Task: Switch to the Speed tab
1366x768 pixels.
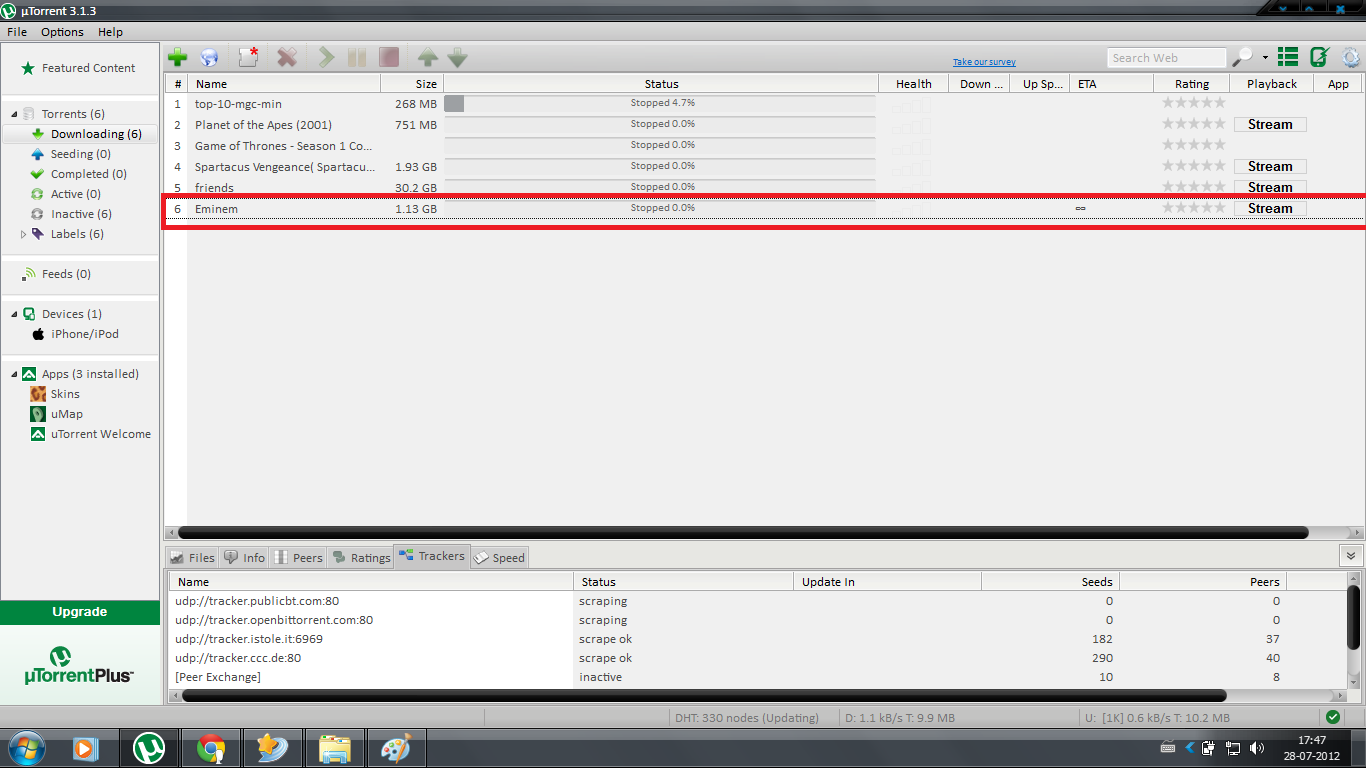Action: [499, 557]
